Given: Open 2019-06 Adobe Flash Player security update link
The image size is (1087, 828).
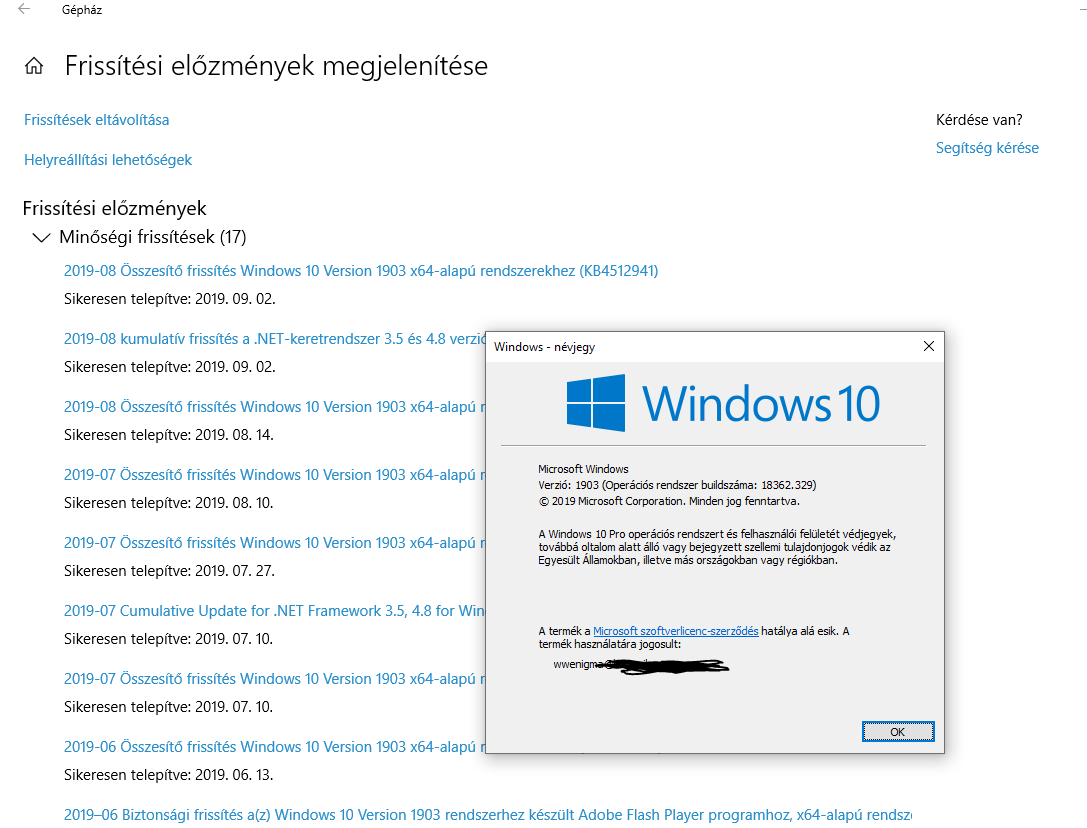Looking at the screenshot, I should coord(488,815).
